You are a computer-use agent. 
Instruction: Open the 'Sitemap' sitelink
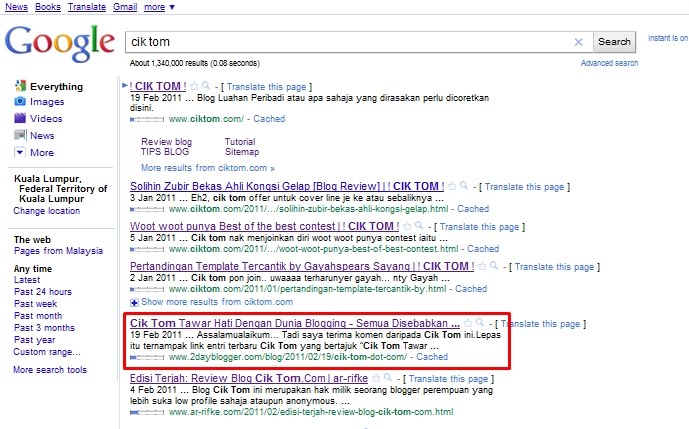242,152
